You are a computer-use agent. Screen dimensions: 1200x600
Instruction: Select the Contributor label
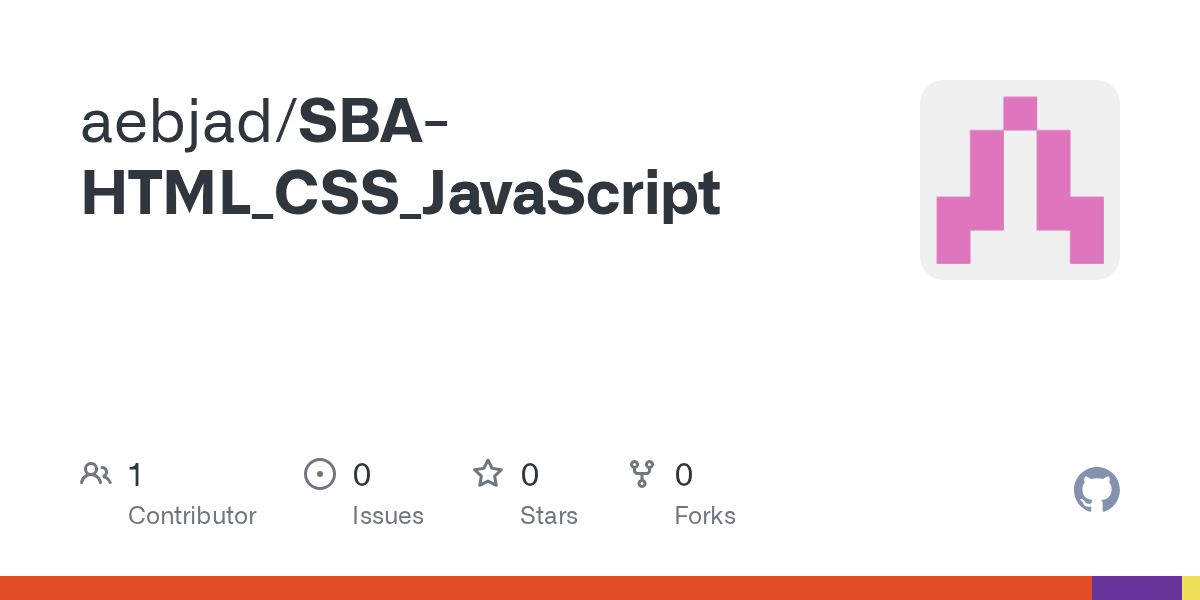coord(192,516)
